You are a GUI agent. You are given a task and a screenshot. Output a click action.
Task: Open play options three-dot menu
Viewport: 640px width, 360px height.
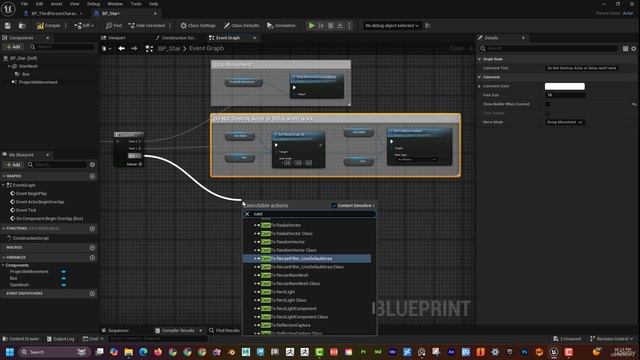pos(349,26)
